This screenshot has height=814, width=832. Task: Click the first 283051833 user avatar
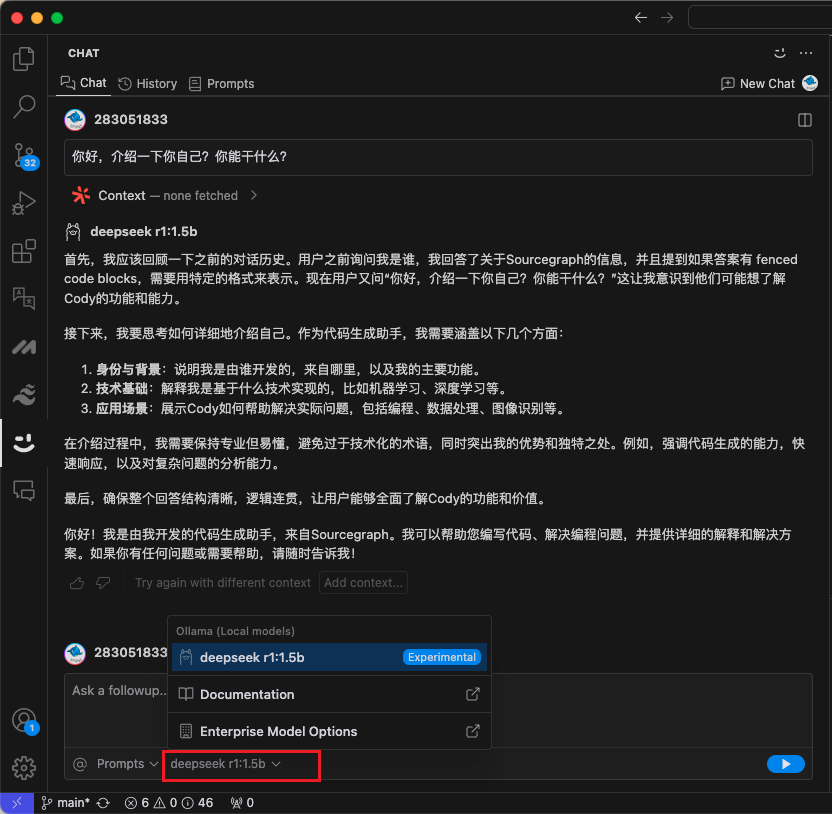(75, 120)
